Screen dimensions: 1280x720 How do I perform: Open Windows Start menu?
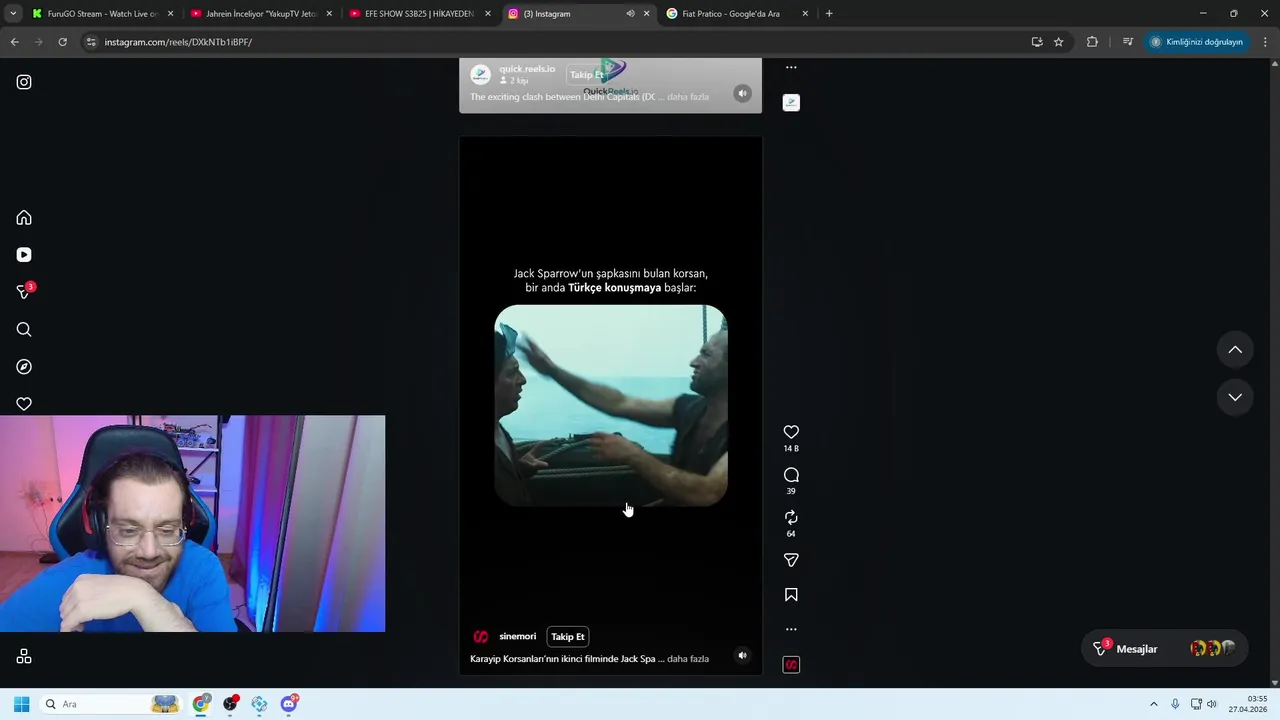click(x=21, y=704)
